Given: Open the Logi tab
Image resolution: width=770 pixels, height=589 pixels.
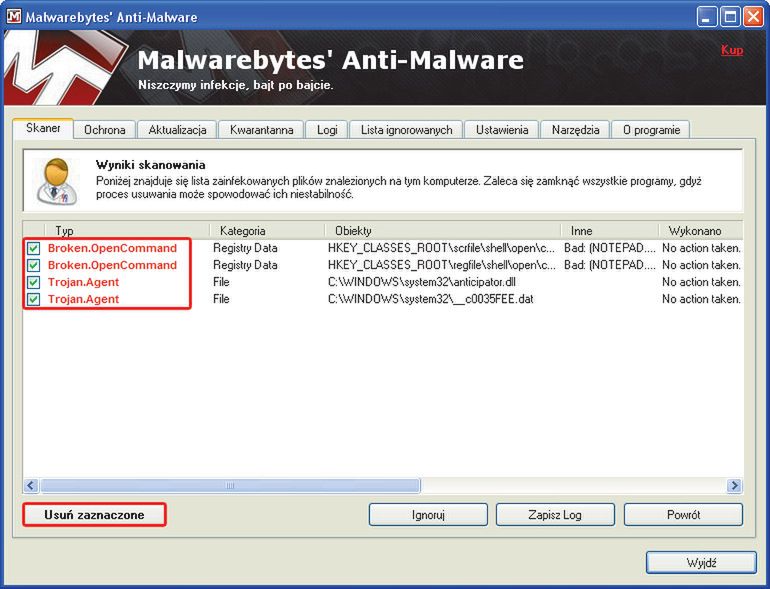Looking at the screenshot, I should 327,130.
